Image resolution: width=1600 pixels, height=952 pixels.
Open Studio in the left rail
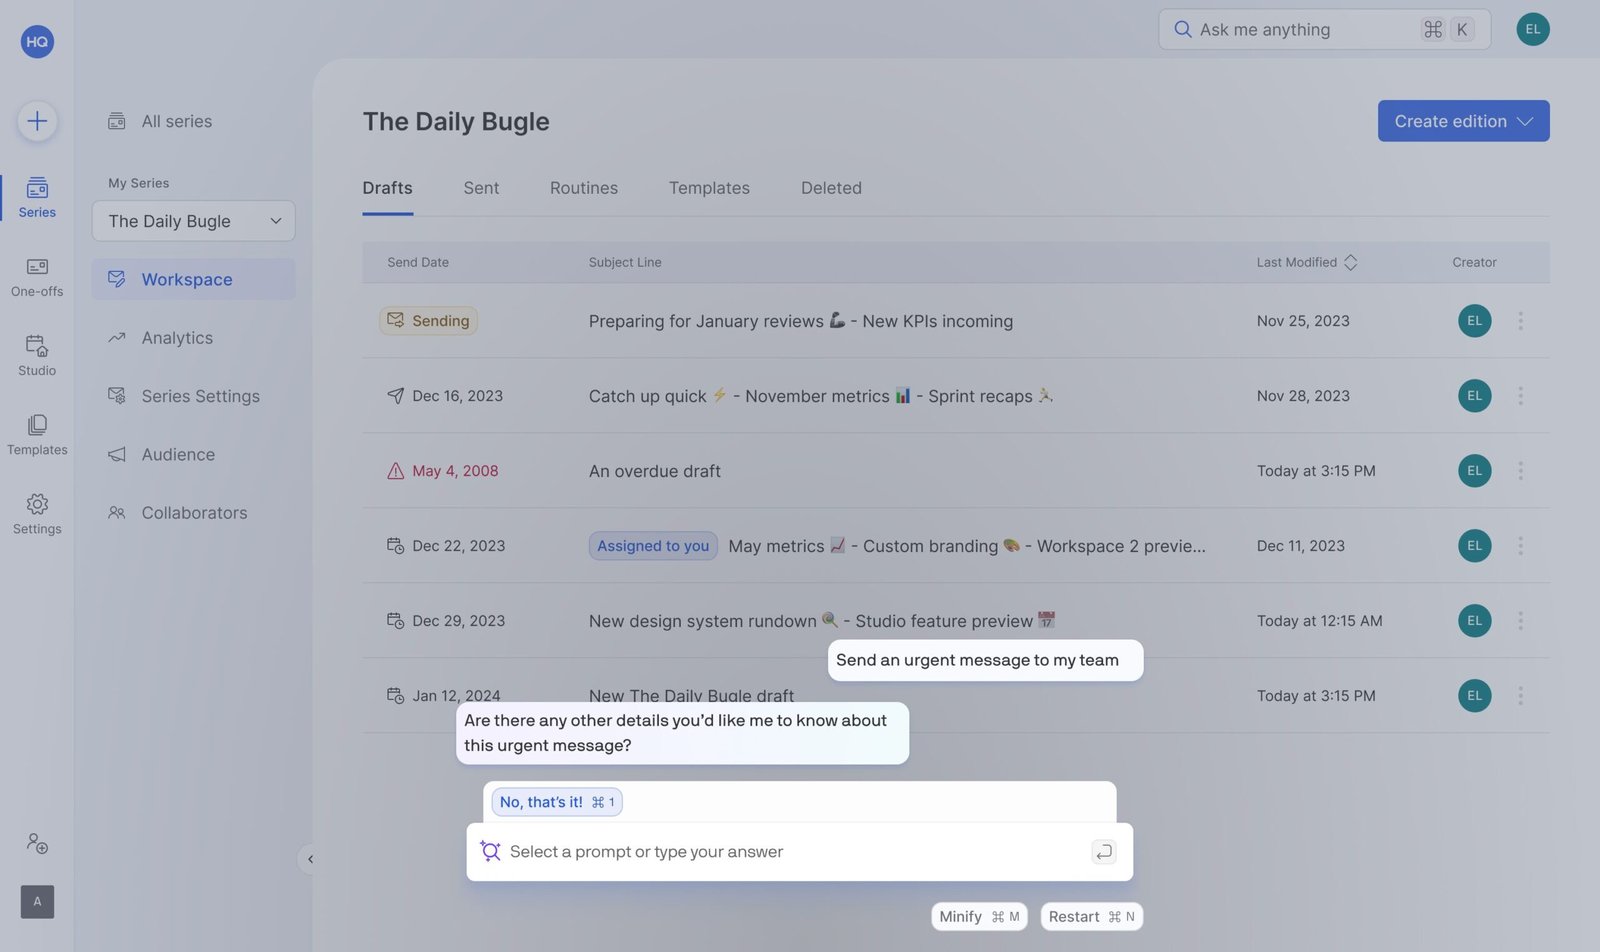point(37,356)
